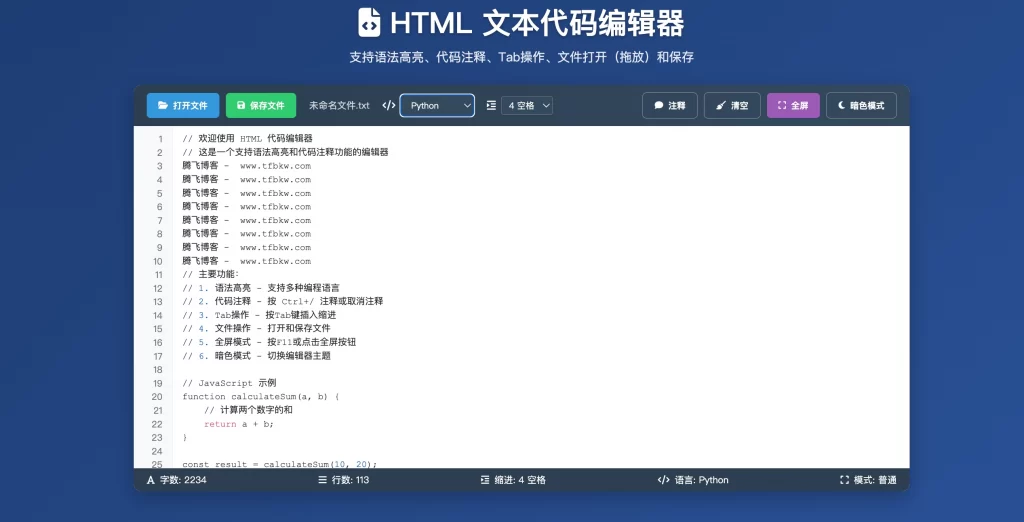The width and height of the screenshot is (1024, 522).
Task: Open a file with 打开文件 button
Action: click(x=183, y=105)
